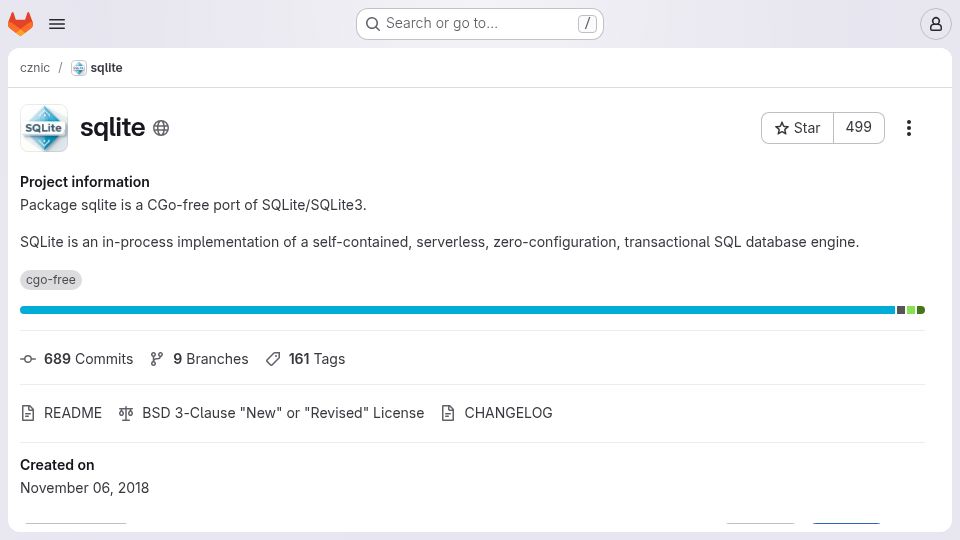Image resolution: width=960 pixels, height=540 pixels.
Task: Open the 499 stargazers count
Action: (858, 128)
